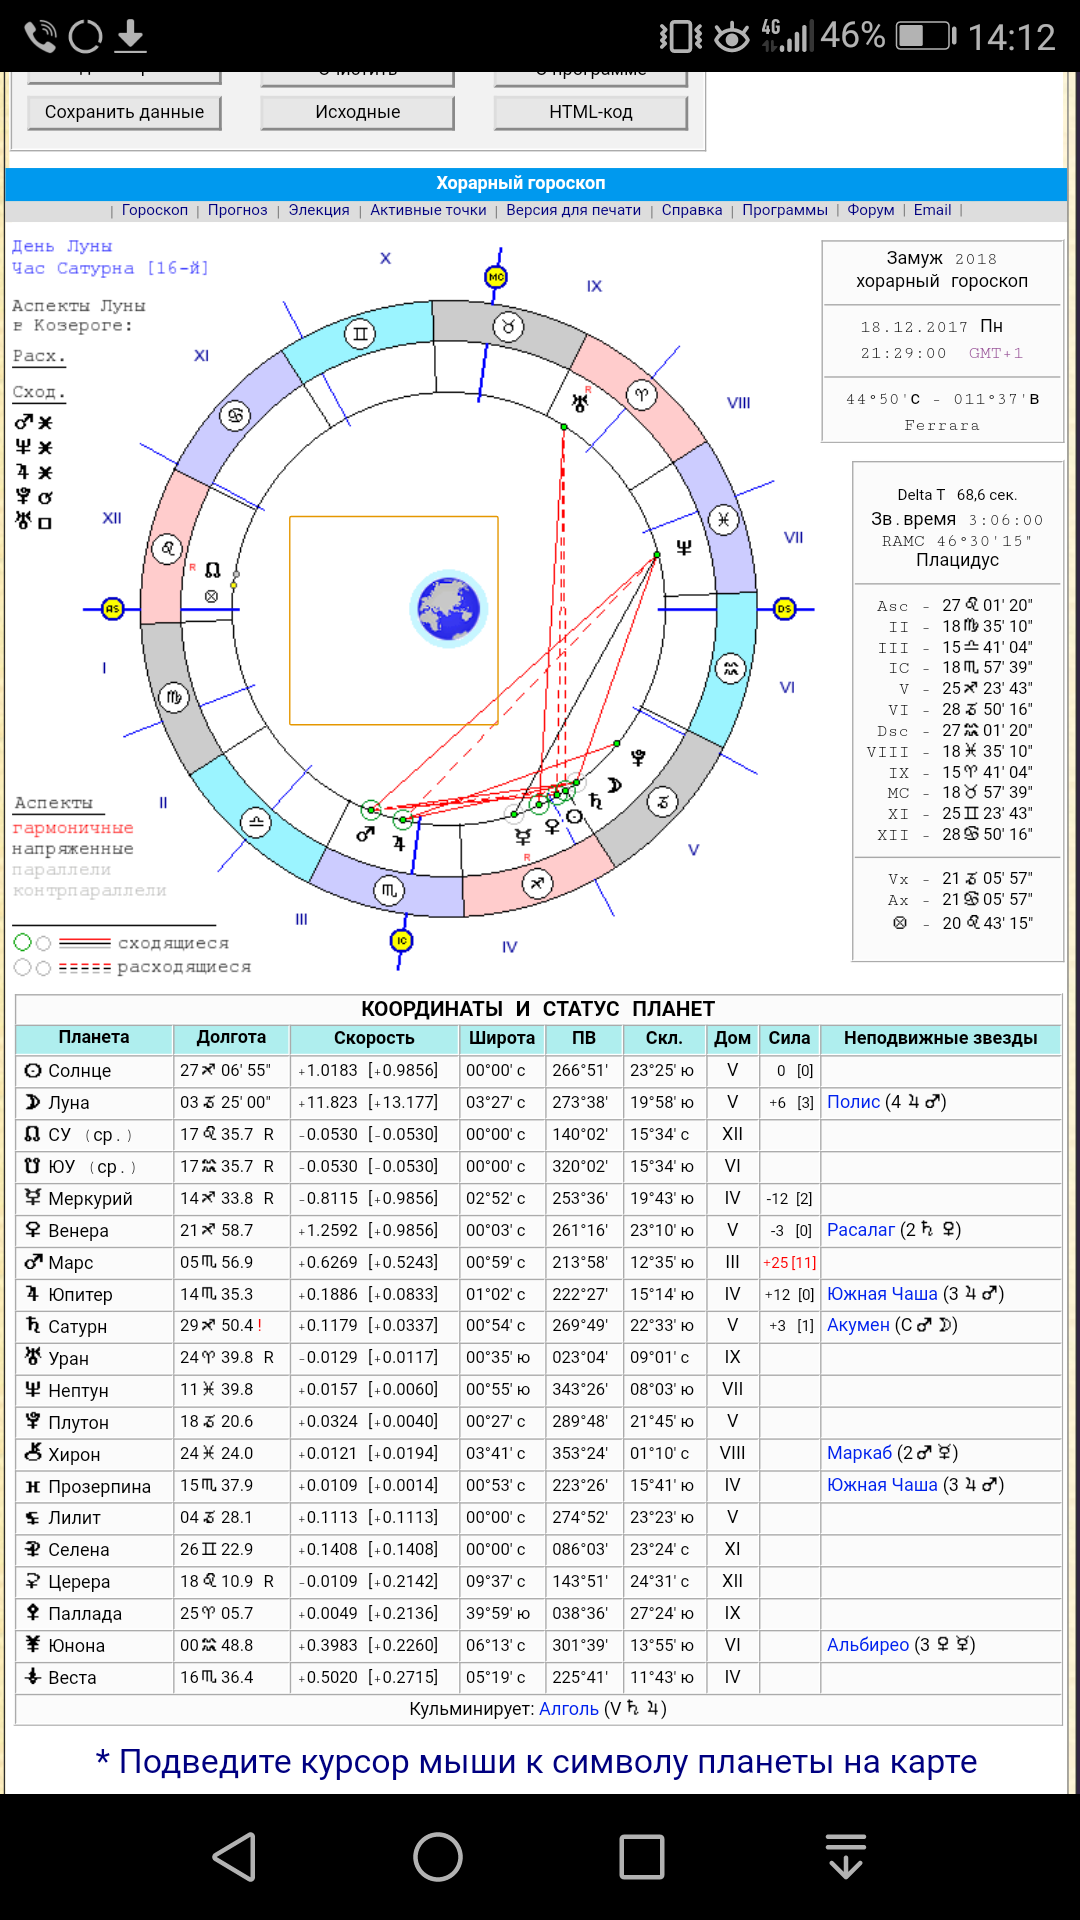Viewport: 1080px width, 1920px height.
Task: Click the 'Сохранить данные' button
Action: [x=124, y=112]
